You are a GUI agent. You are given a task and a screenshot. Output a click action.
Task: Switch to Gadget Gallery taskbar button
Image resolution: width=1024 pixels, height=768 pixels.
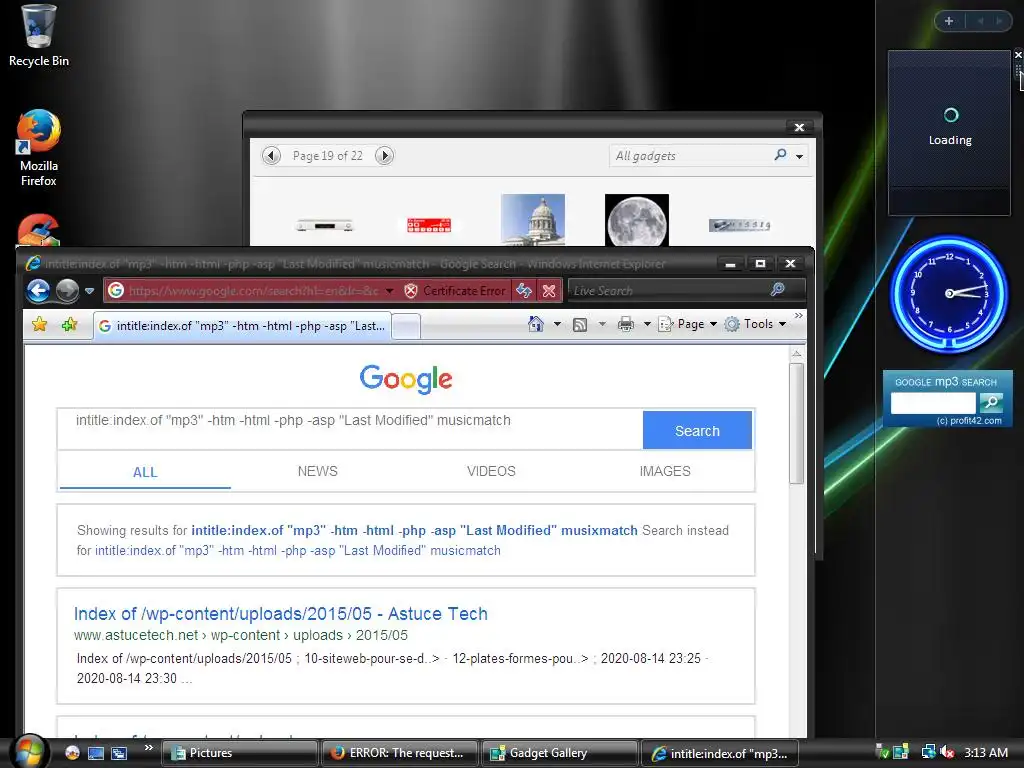click(x=560, y=753)
